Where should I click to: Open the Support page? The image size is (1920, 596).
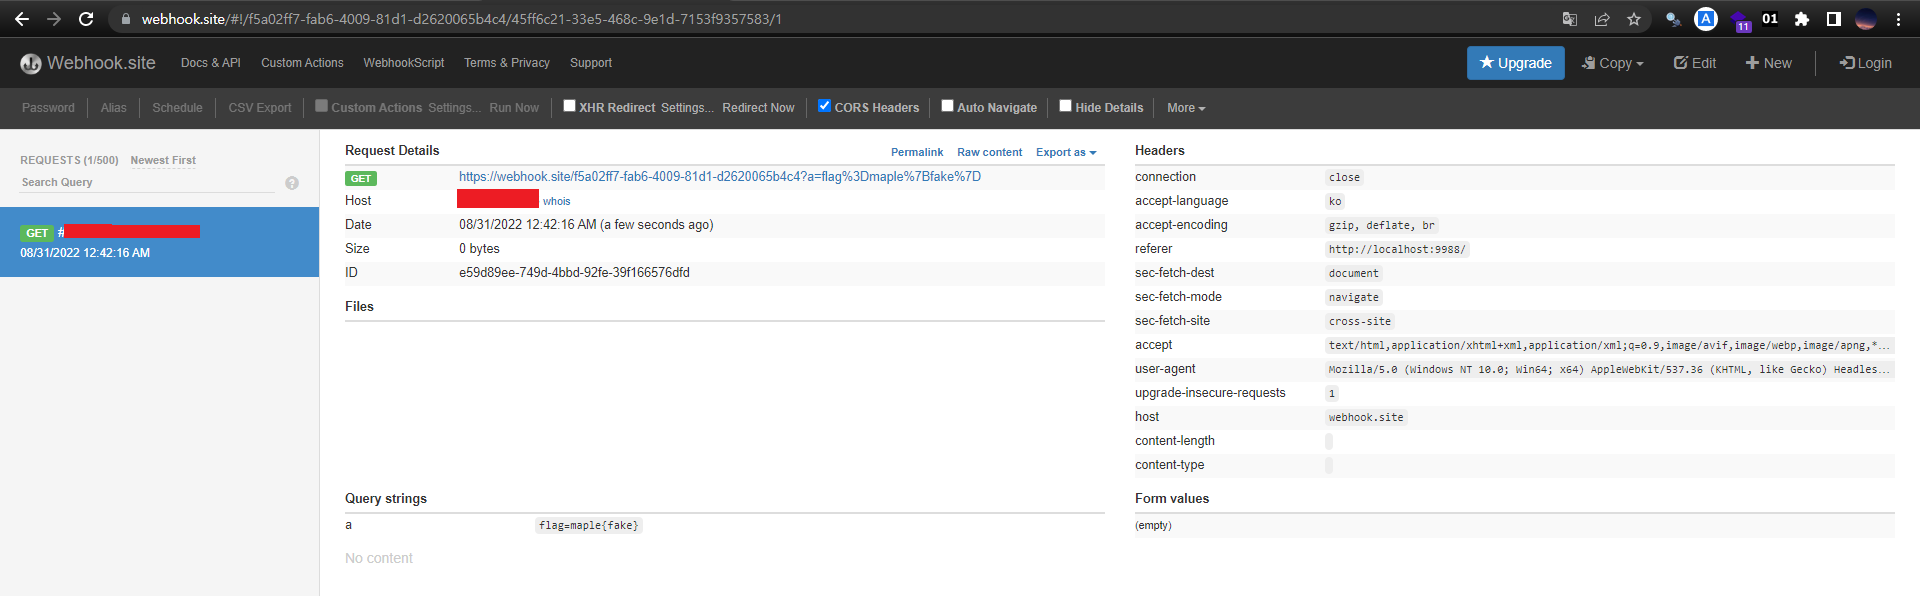tap(591, 63)
